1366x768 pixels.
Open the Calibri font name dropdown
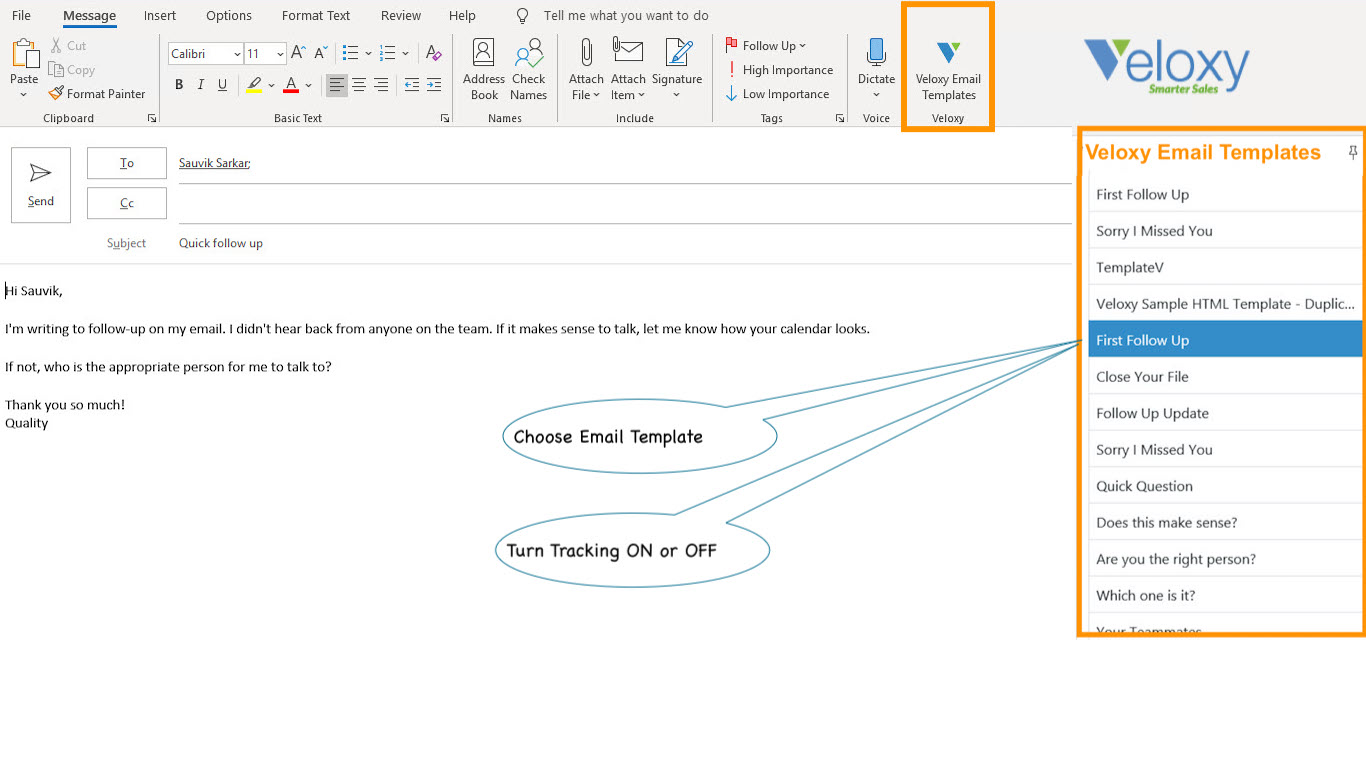[238, 54]
